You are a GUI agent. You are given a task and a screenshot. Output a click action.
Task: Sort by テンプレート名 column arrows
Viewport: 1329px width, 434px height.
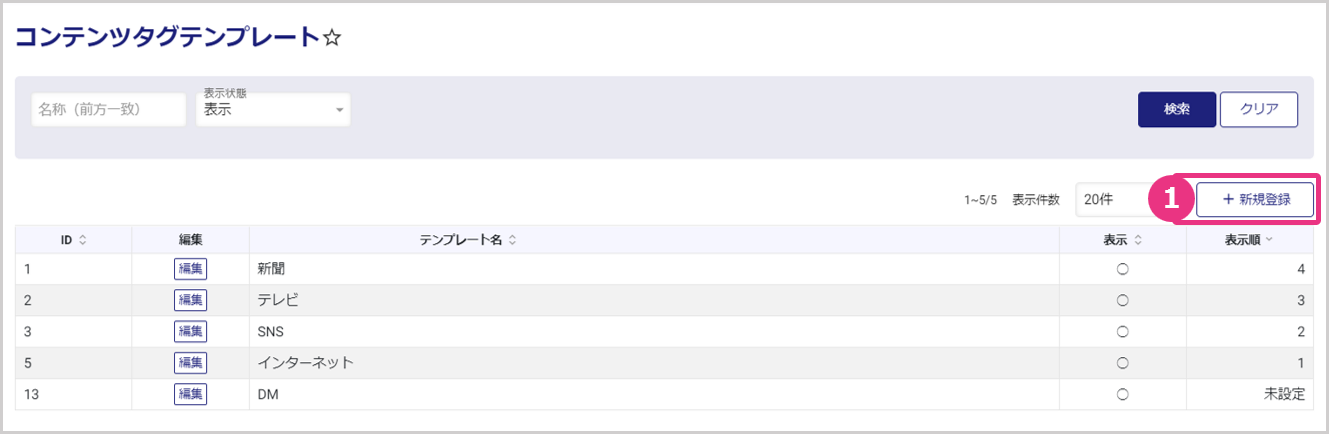(512, 240)
